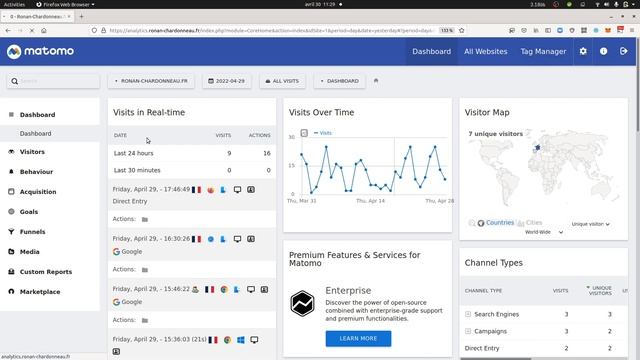The height and width of the screenshot is (360, 640).
Task: Open a new browser tab
Action: click(x=81, y=16)
